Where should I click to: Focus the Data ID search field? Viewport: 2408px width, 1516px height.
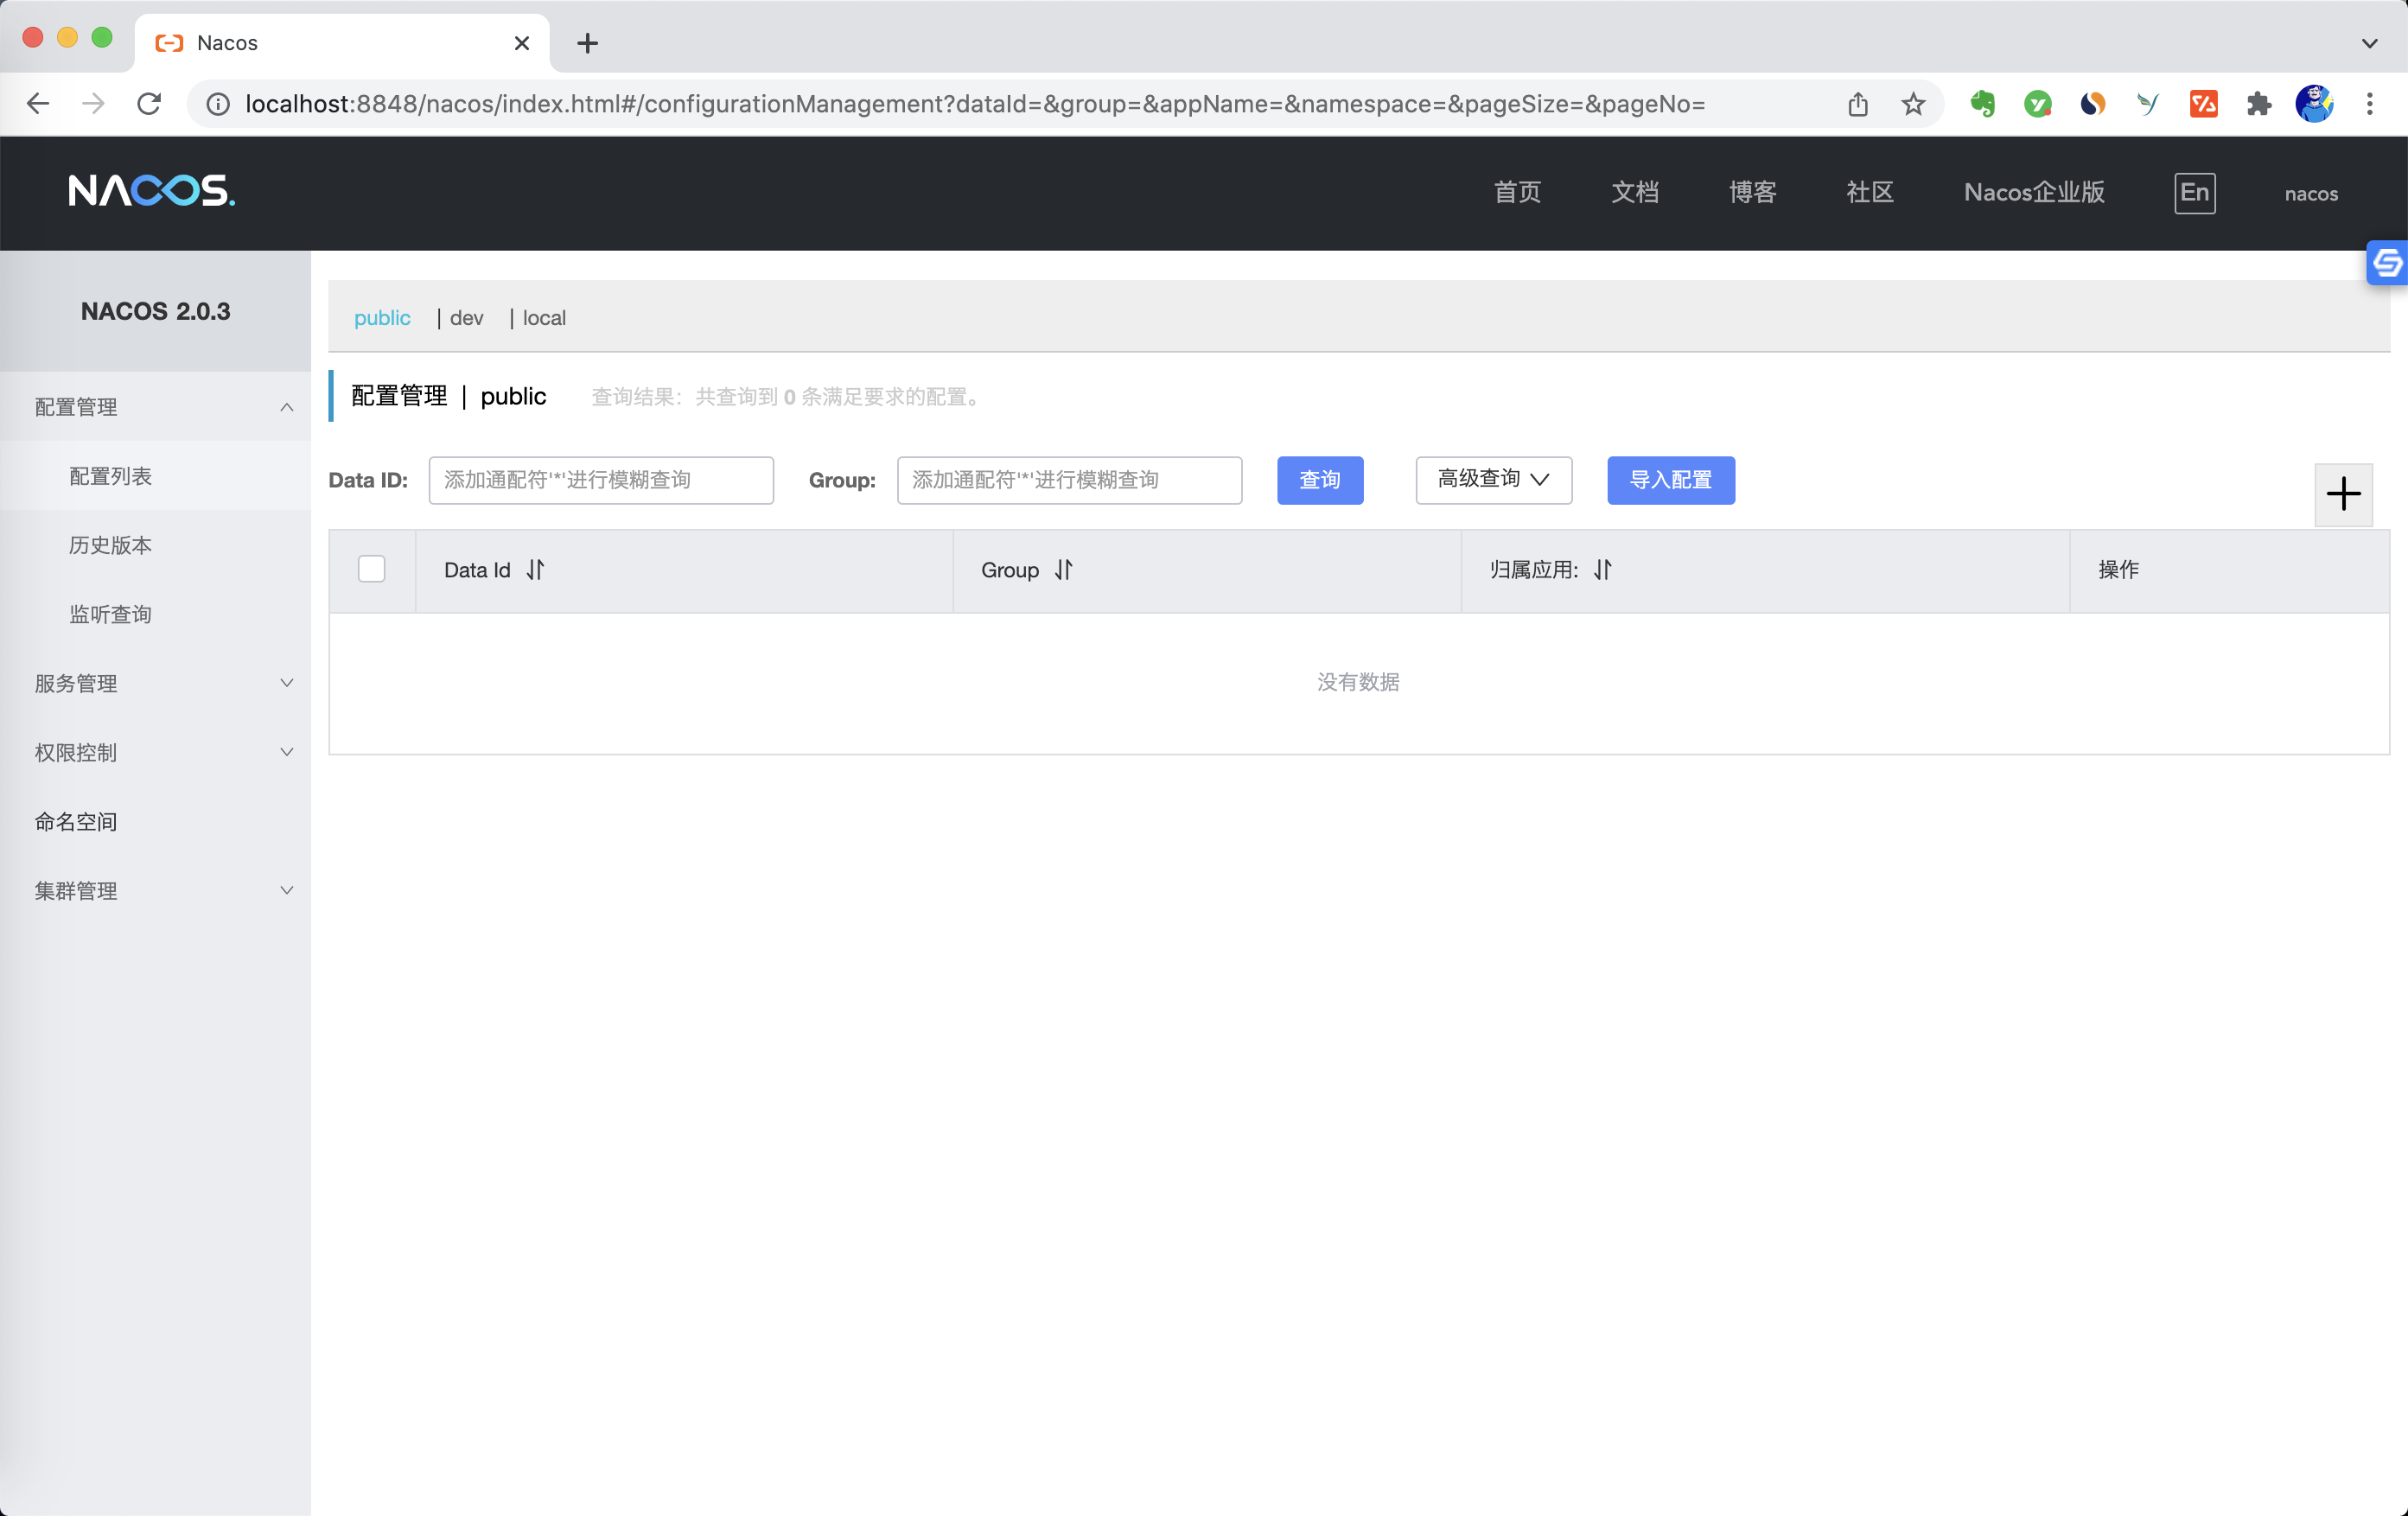(600, 480)
